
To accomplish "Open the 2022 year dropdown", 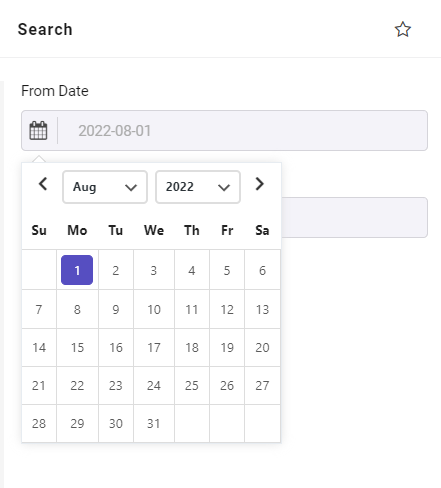I will (198, 187).
